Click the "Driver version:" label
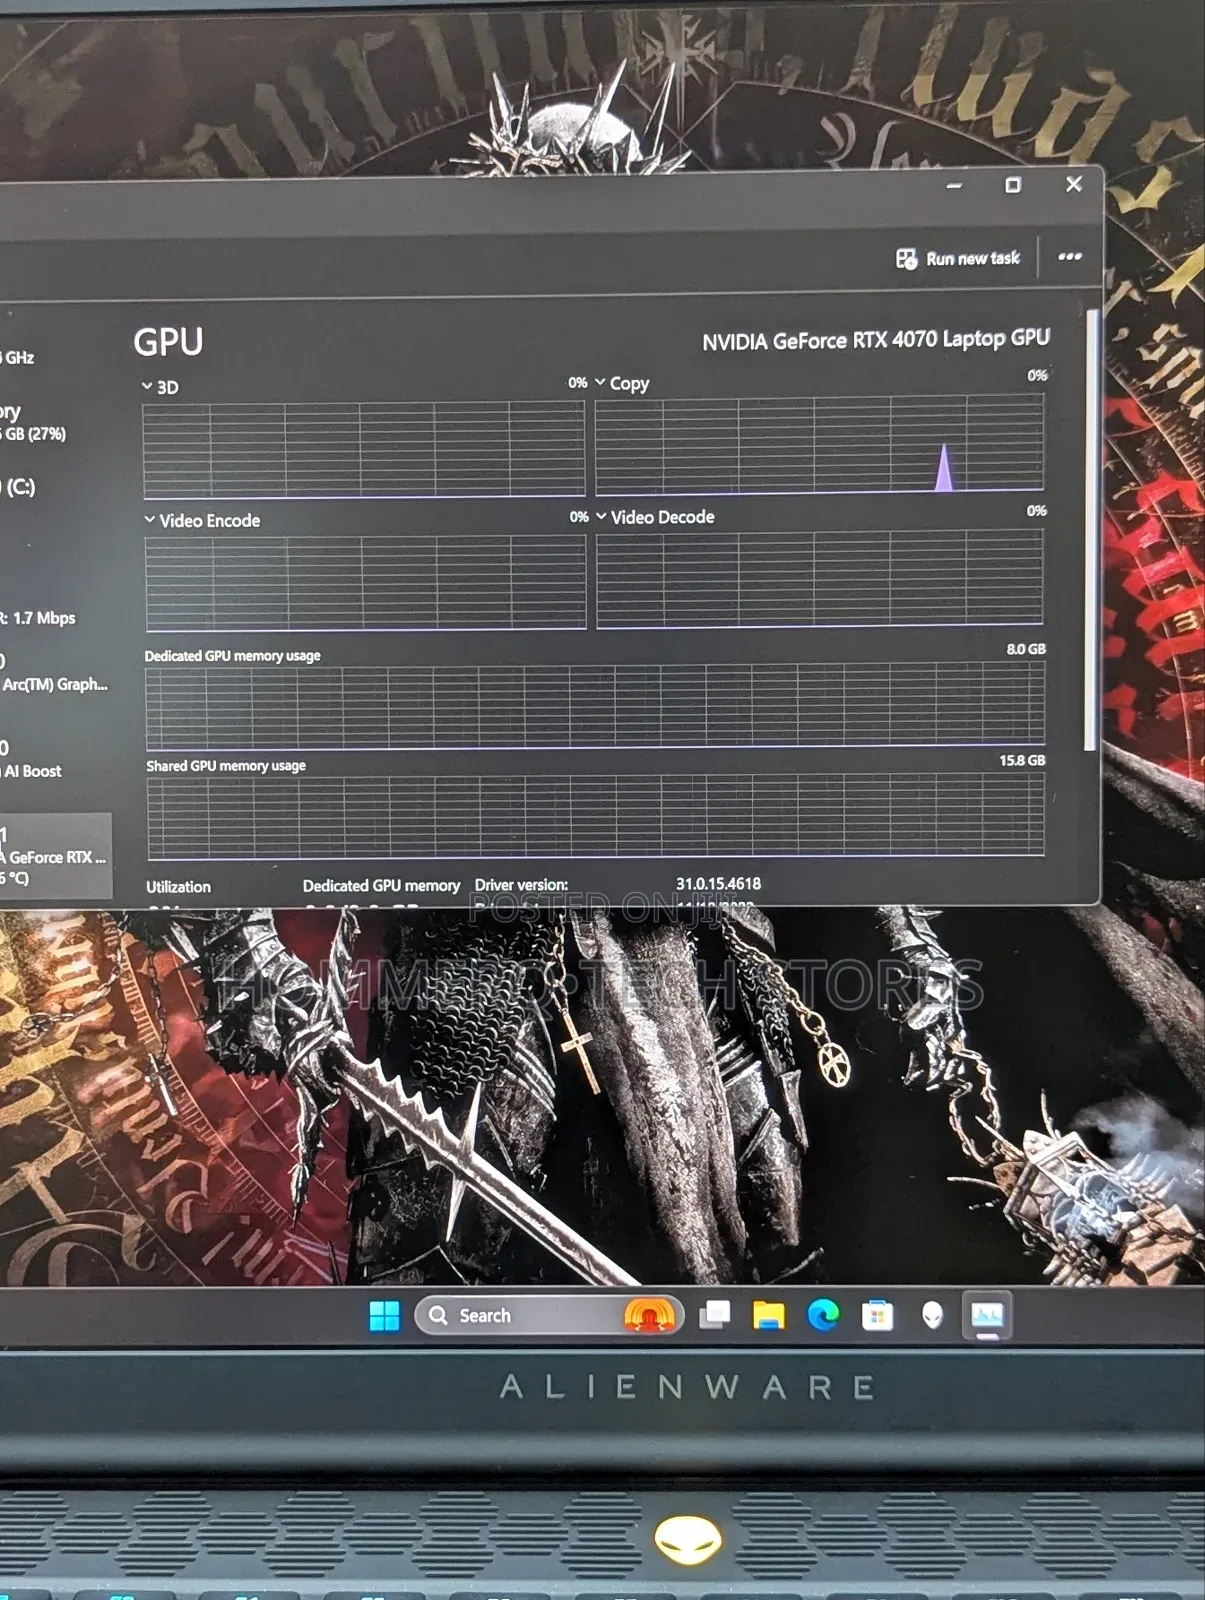Screen dimensions: 1205x1600 point(521,885)
